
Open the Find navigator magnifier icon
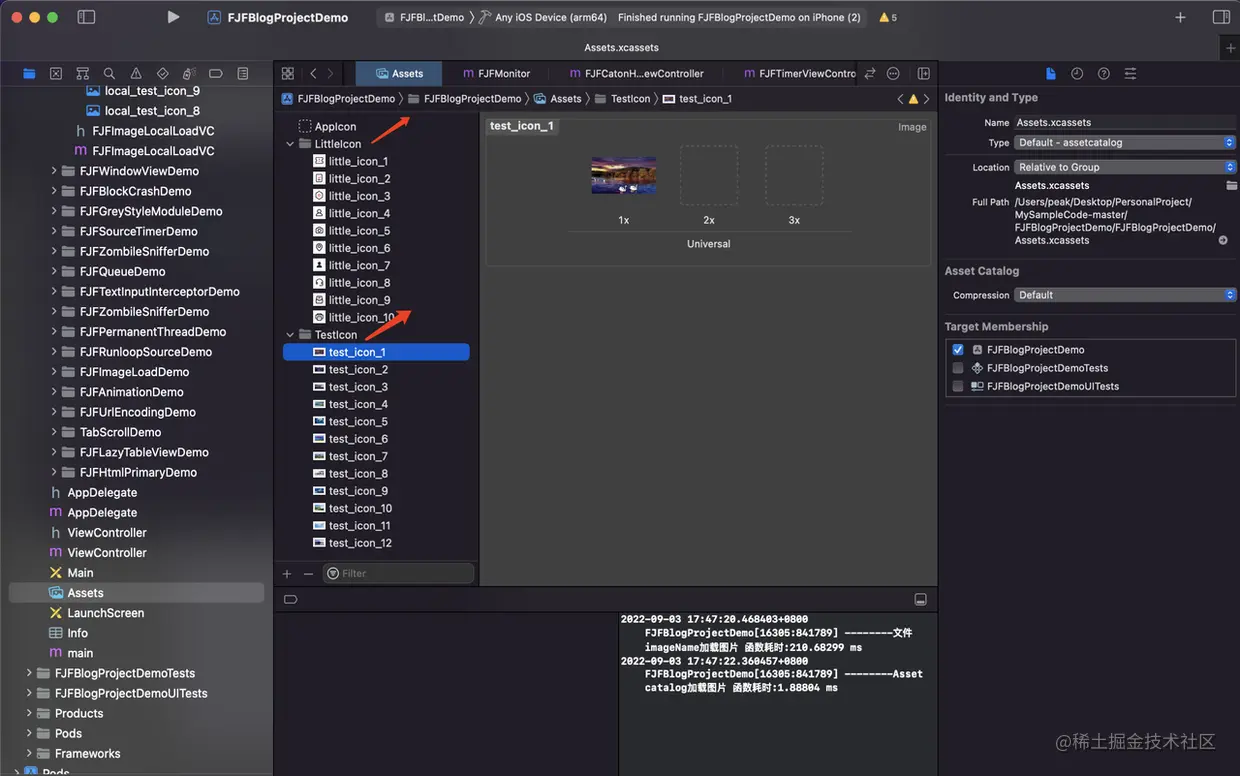pyautogui.click(x=109, y=73)
